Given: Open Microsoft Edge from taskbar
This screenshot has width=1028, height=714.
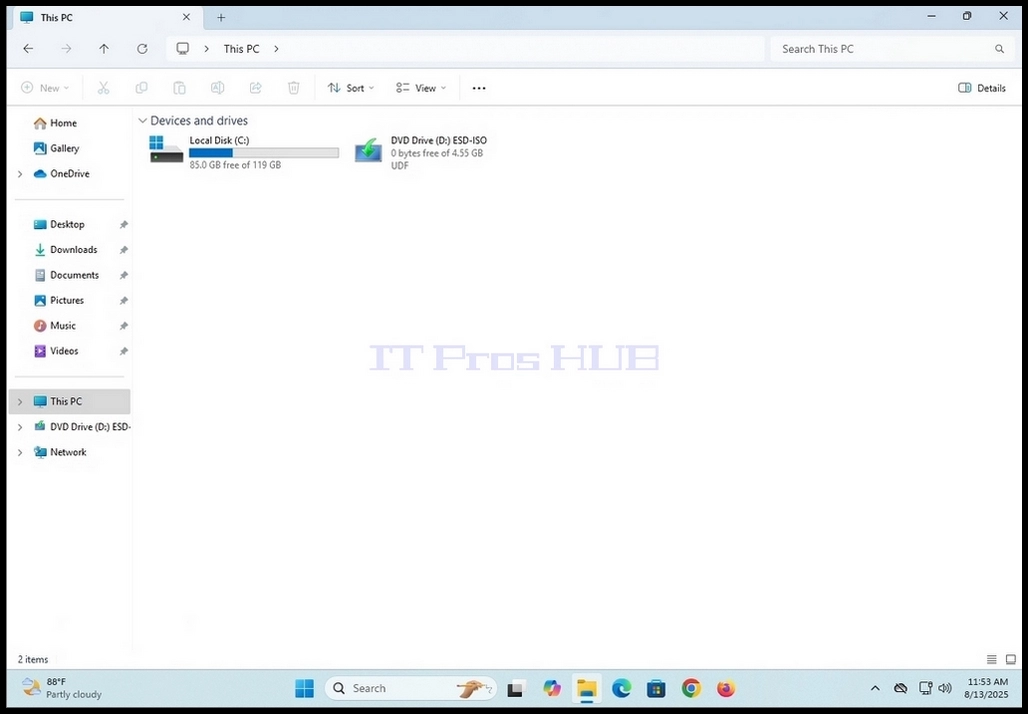Looking at the screenshot, I should (622, 688).
